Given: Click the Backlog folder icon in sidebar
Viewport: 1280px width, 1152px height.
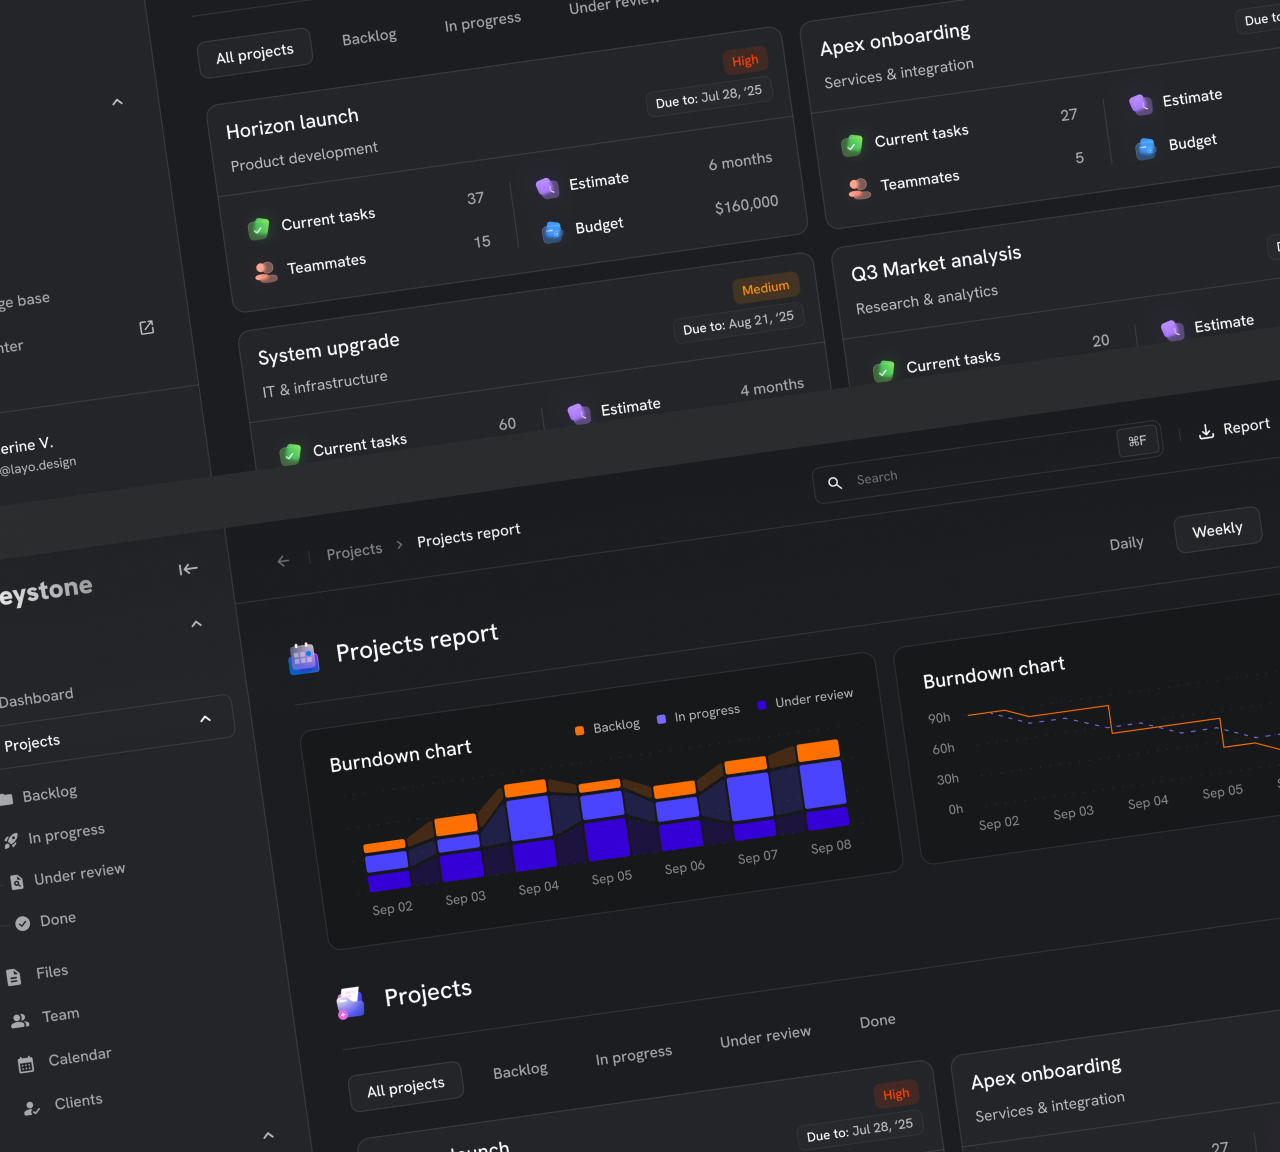Looking at the screenshot, I should tap(5, 799).
